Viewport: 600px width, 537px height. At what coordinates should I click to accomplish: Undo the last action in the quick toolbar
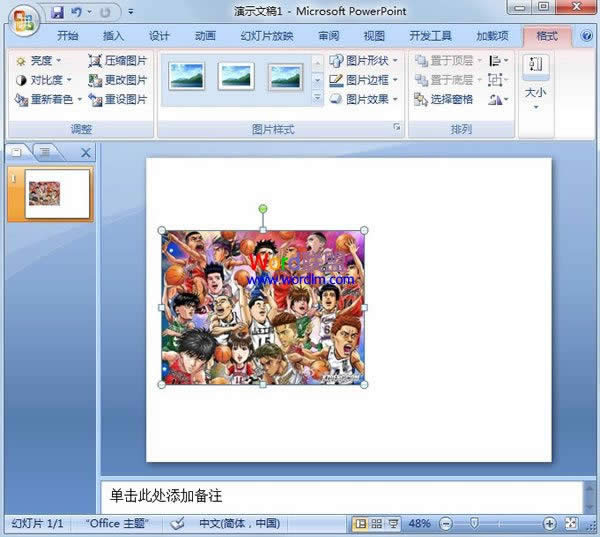pos(76,12)
